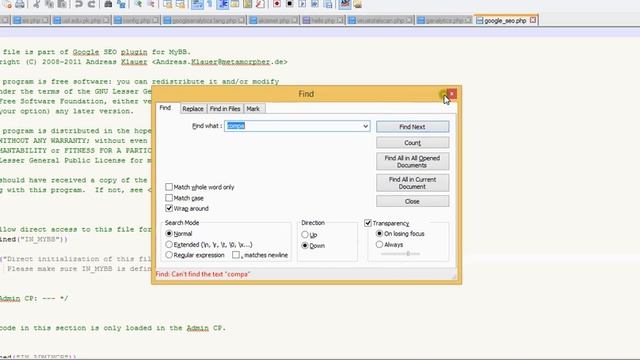Click the Copy toolbar icon
The height and width of the screenshot is (360, 640).
[49, 4]
